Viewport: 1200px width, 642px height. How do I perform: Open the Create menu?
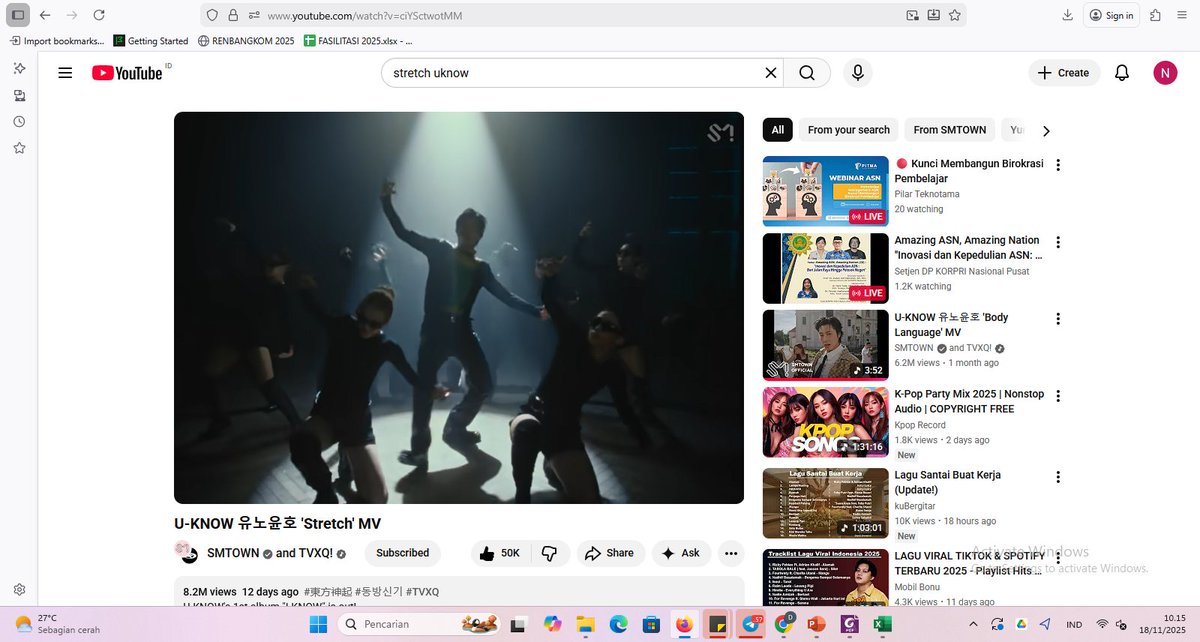tap(1064, 73)
